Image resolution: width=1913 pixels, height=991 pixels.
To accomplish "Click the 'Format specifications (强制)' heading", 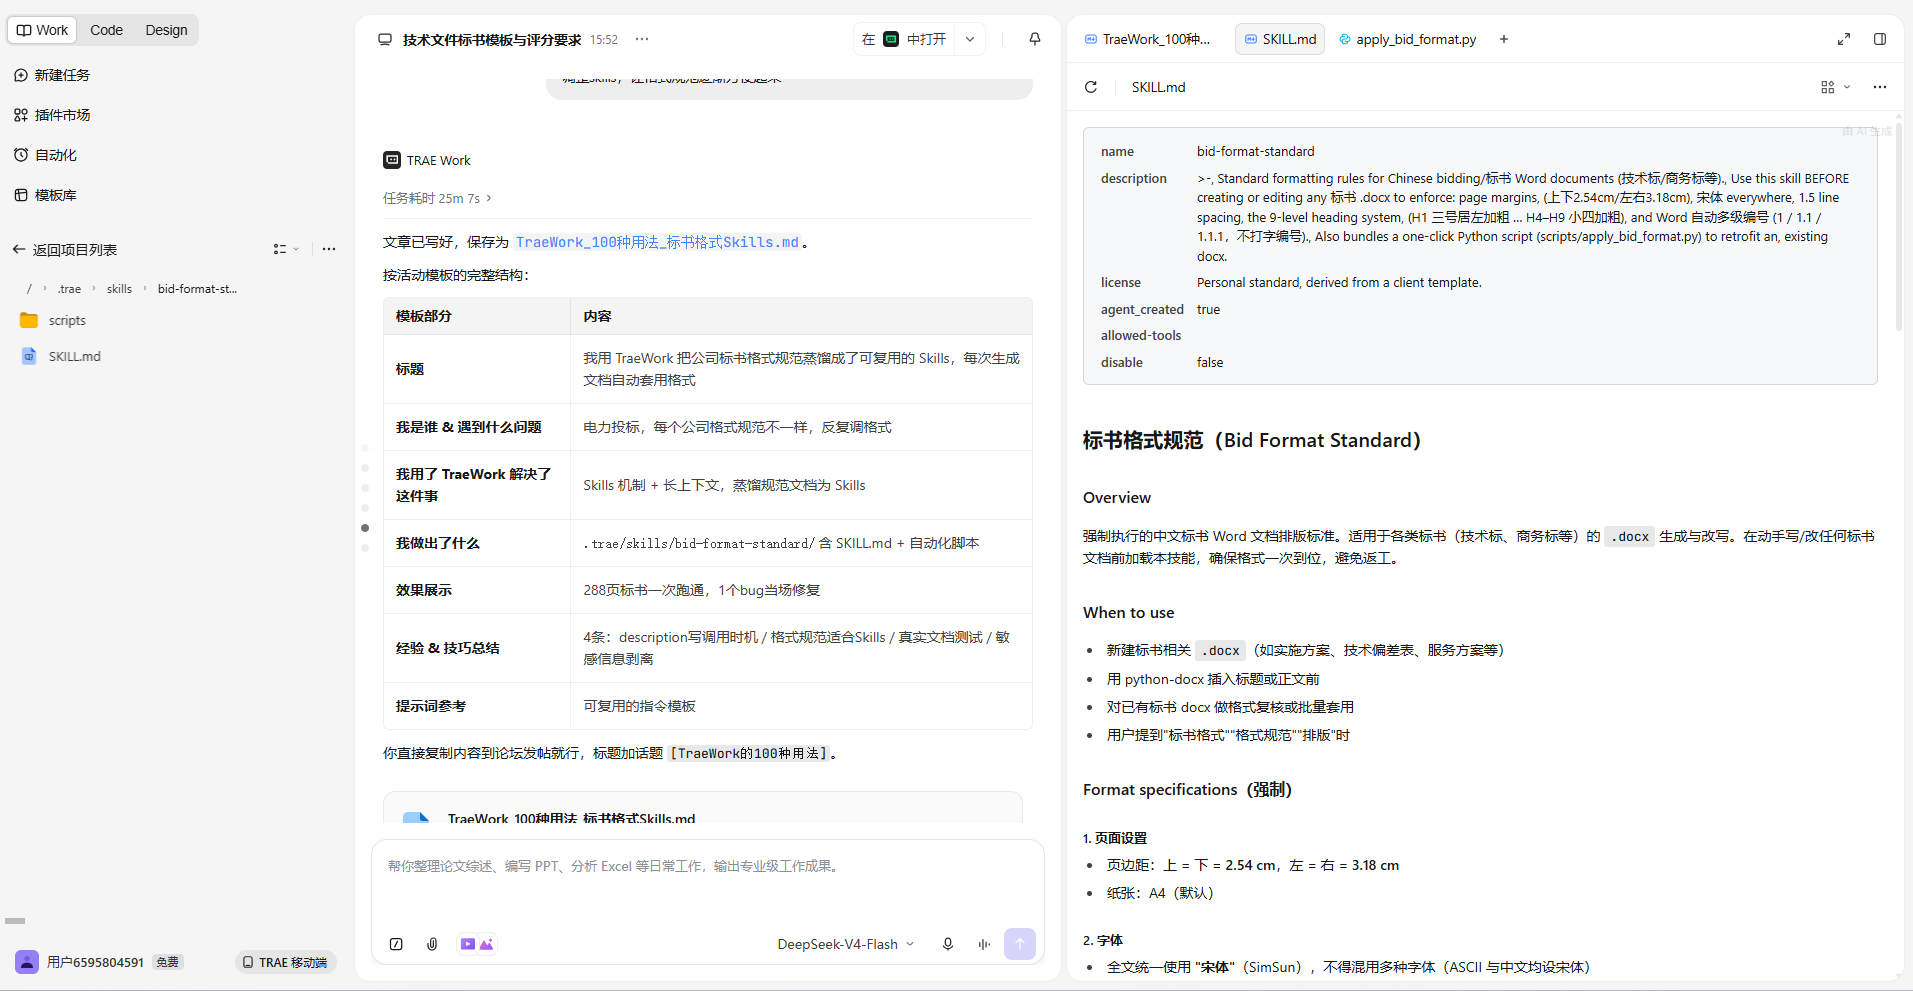I will point(1188,789).
